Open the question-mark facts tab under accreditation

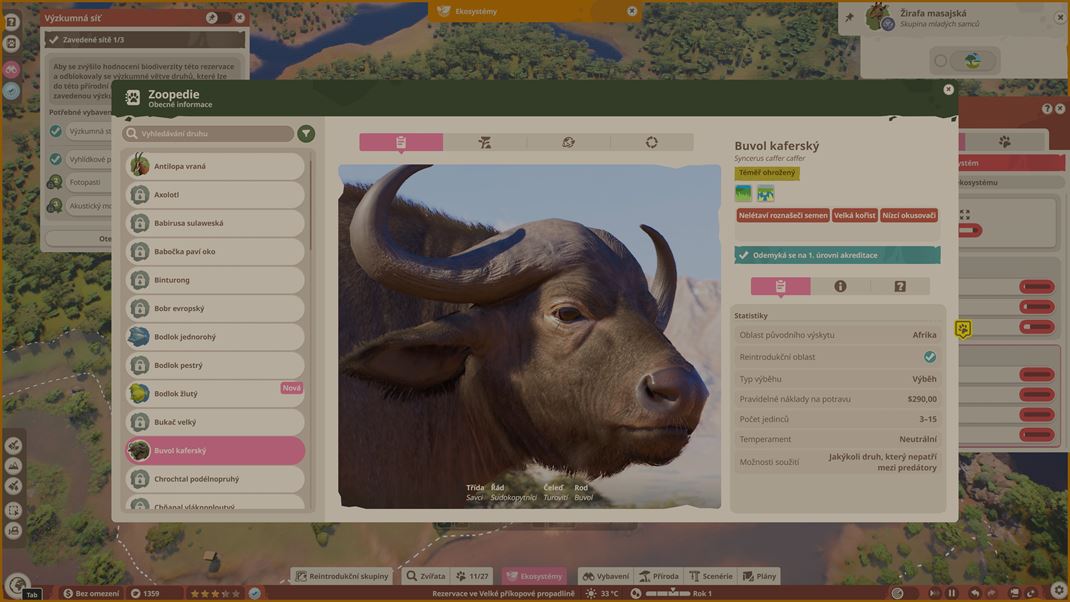(x=900, y=287)
